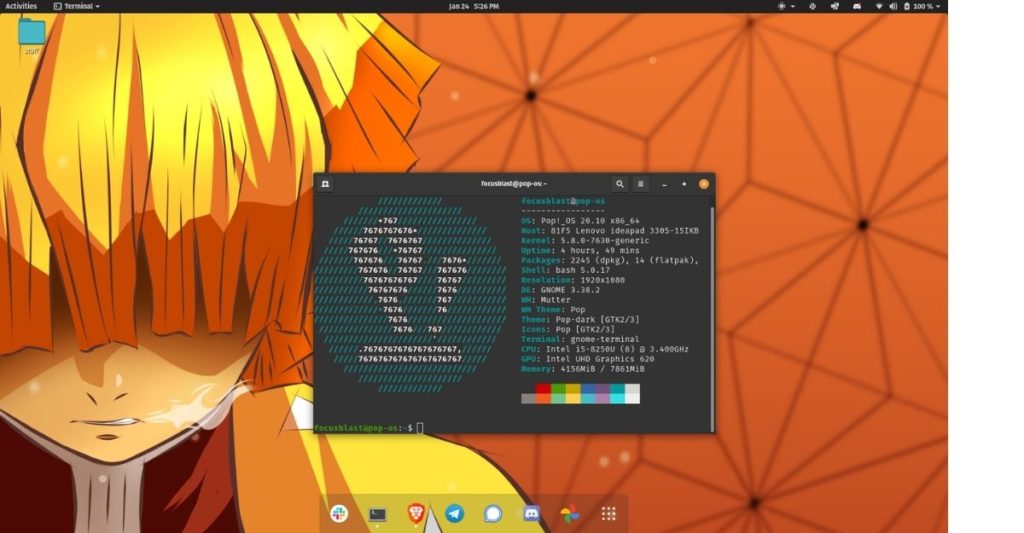Open the stuff folder on desktop

[32, 37]
